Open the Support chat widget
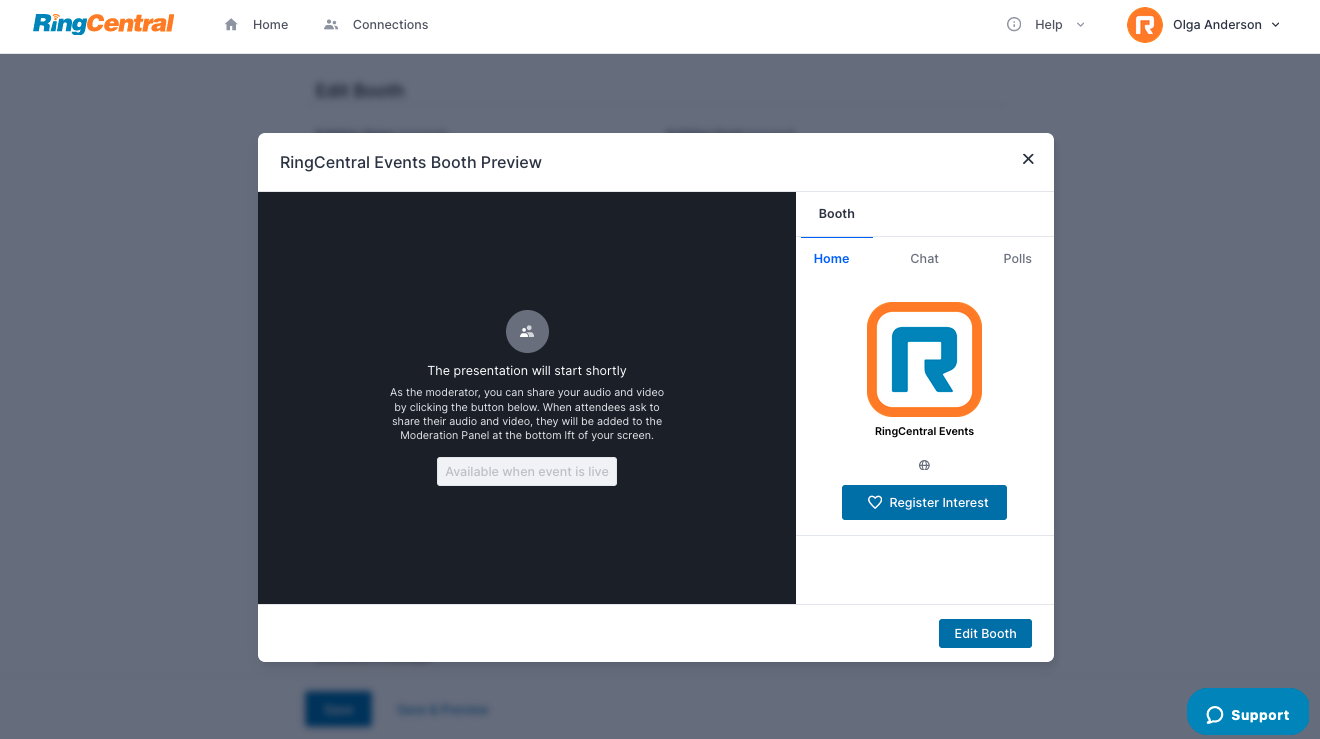 (x=1248, y=714)
